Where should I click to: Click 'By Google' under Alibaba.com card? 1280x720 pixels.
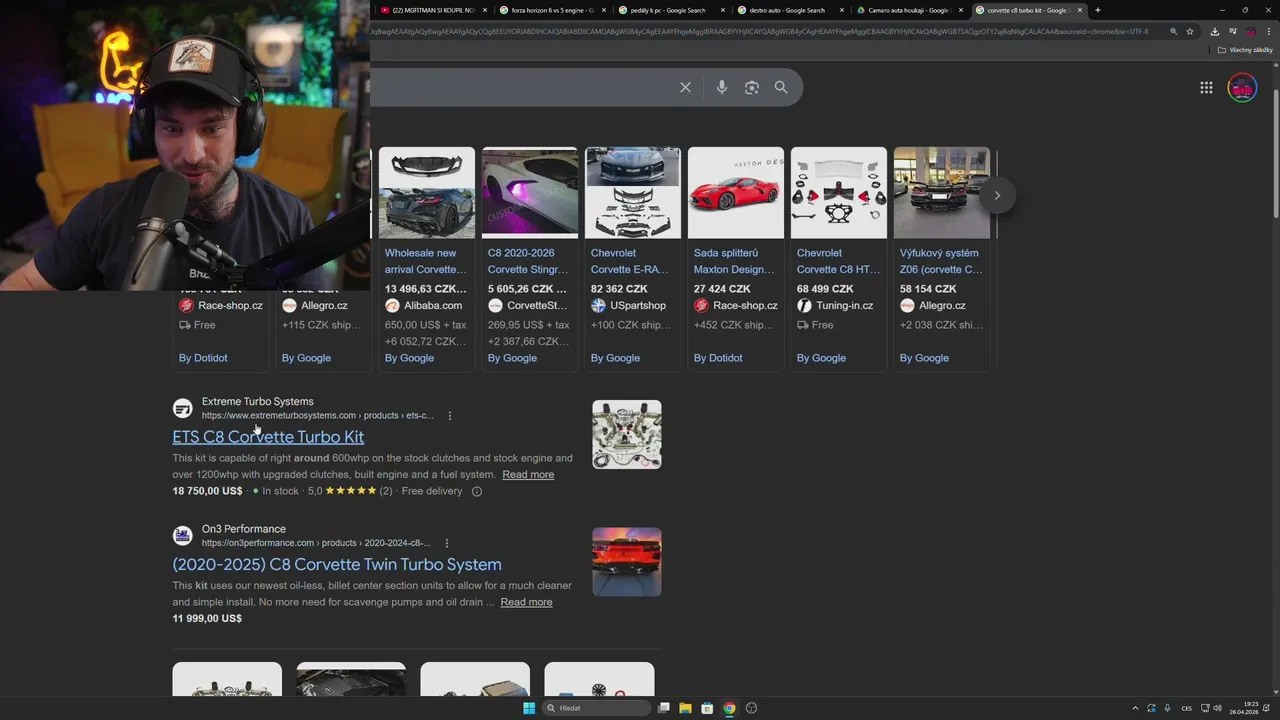click(409, 358)
